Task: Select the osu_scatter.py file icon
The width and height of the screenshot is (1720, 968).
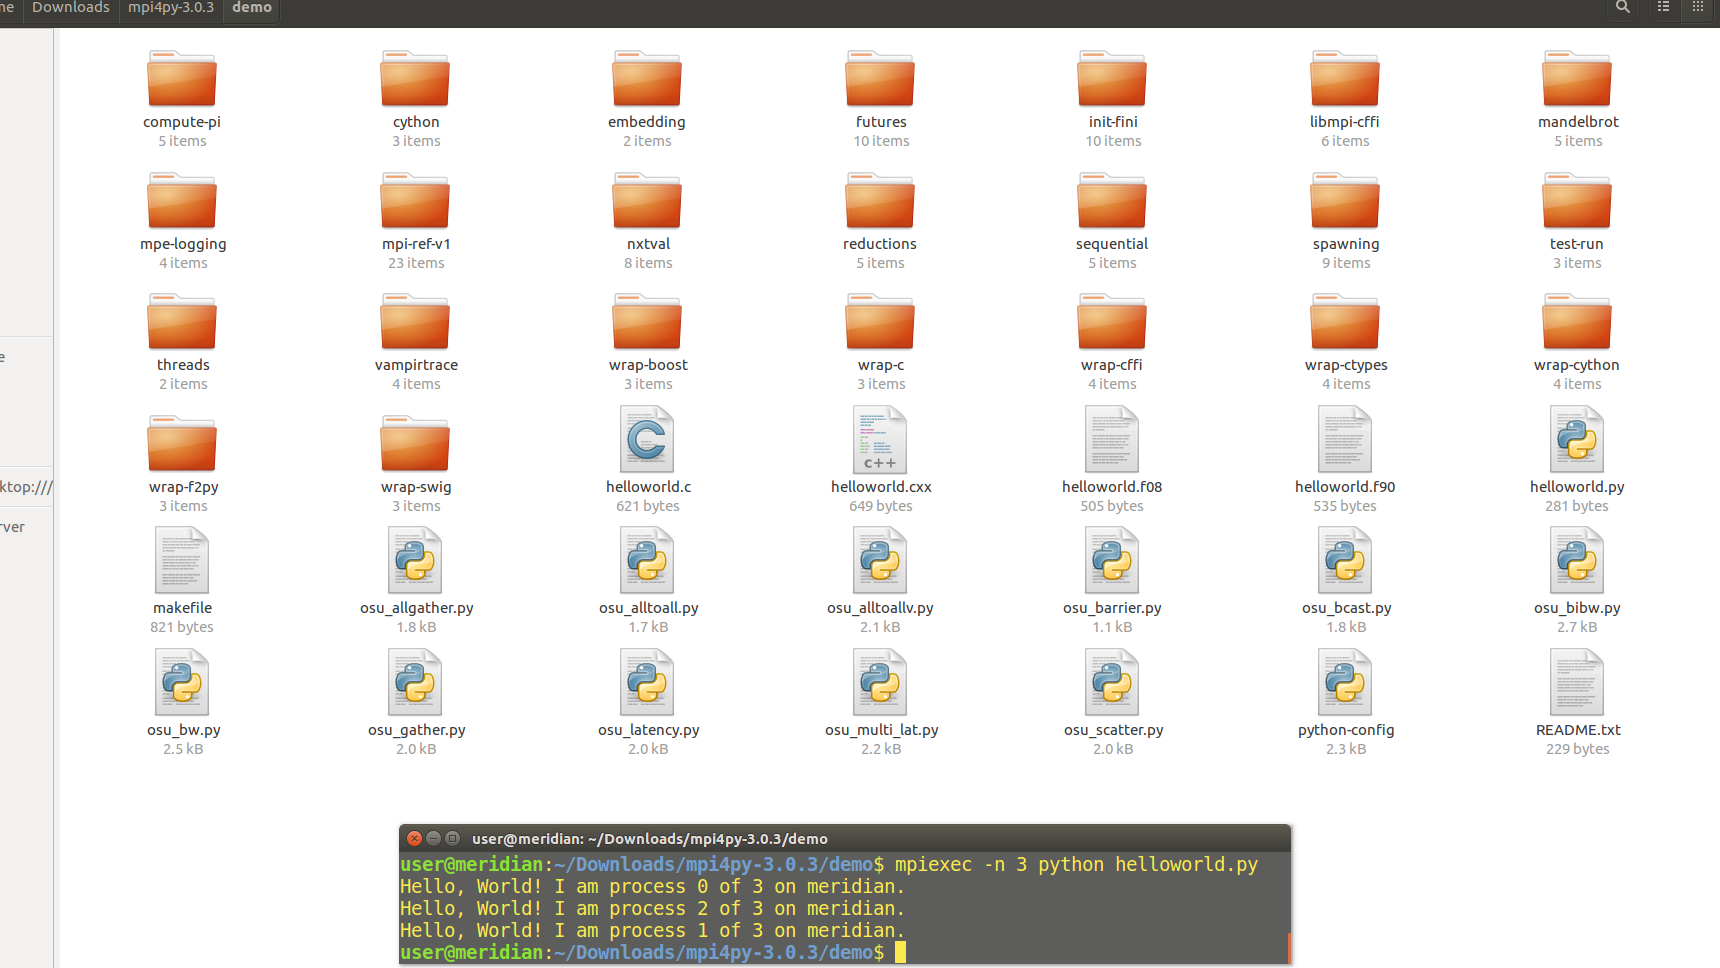Action: (1112, 683)
